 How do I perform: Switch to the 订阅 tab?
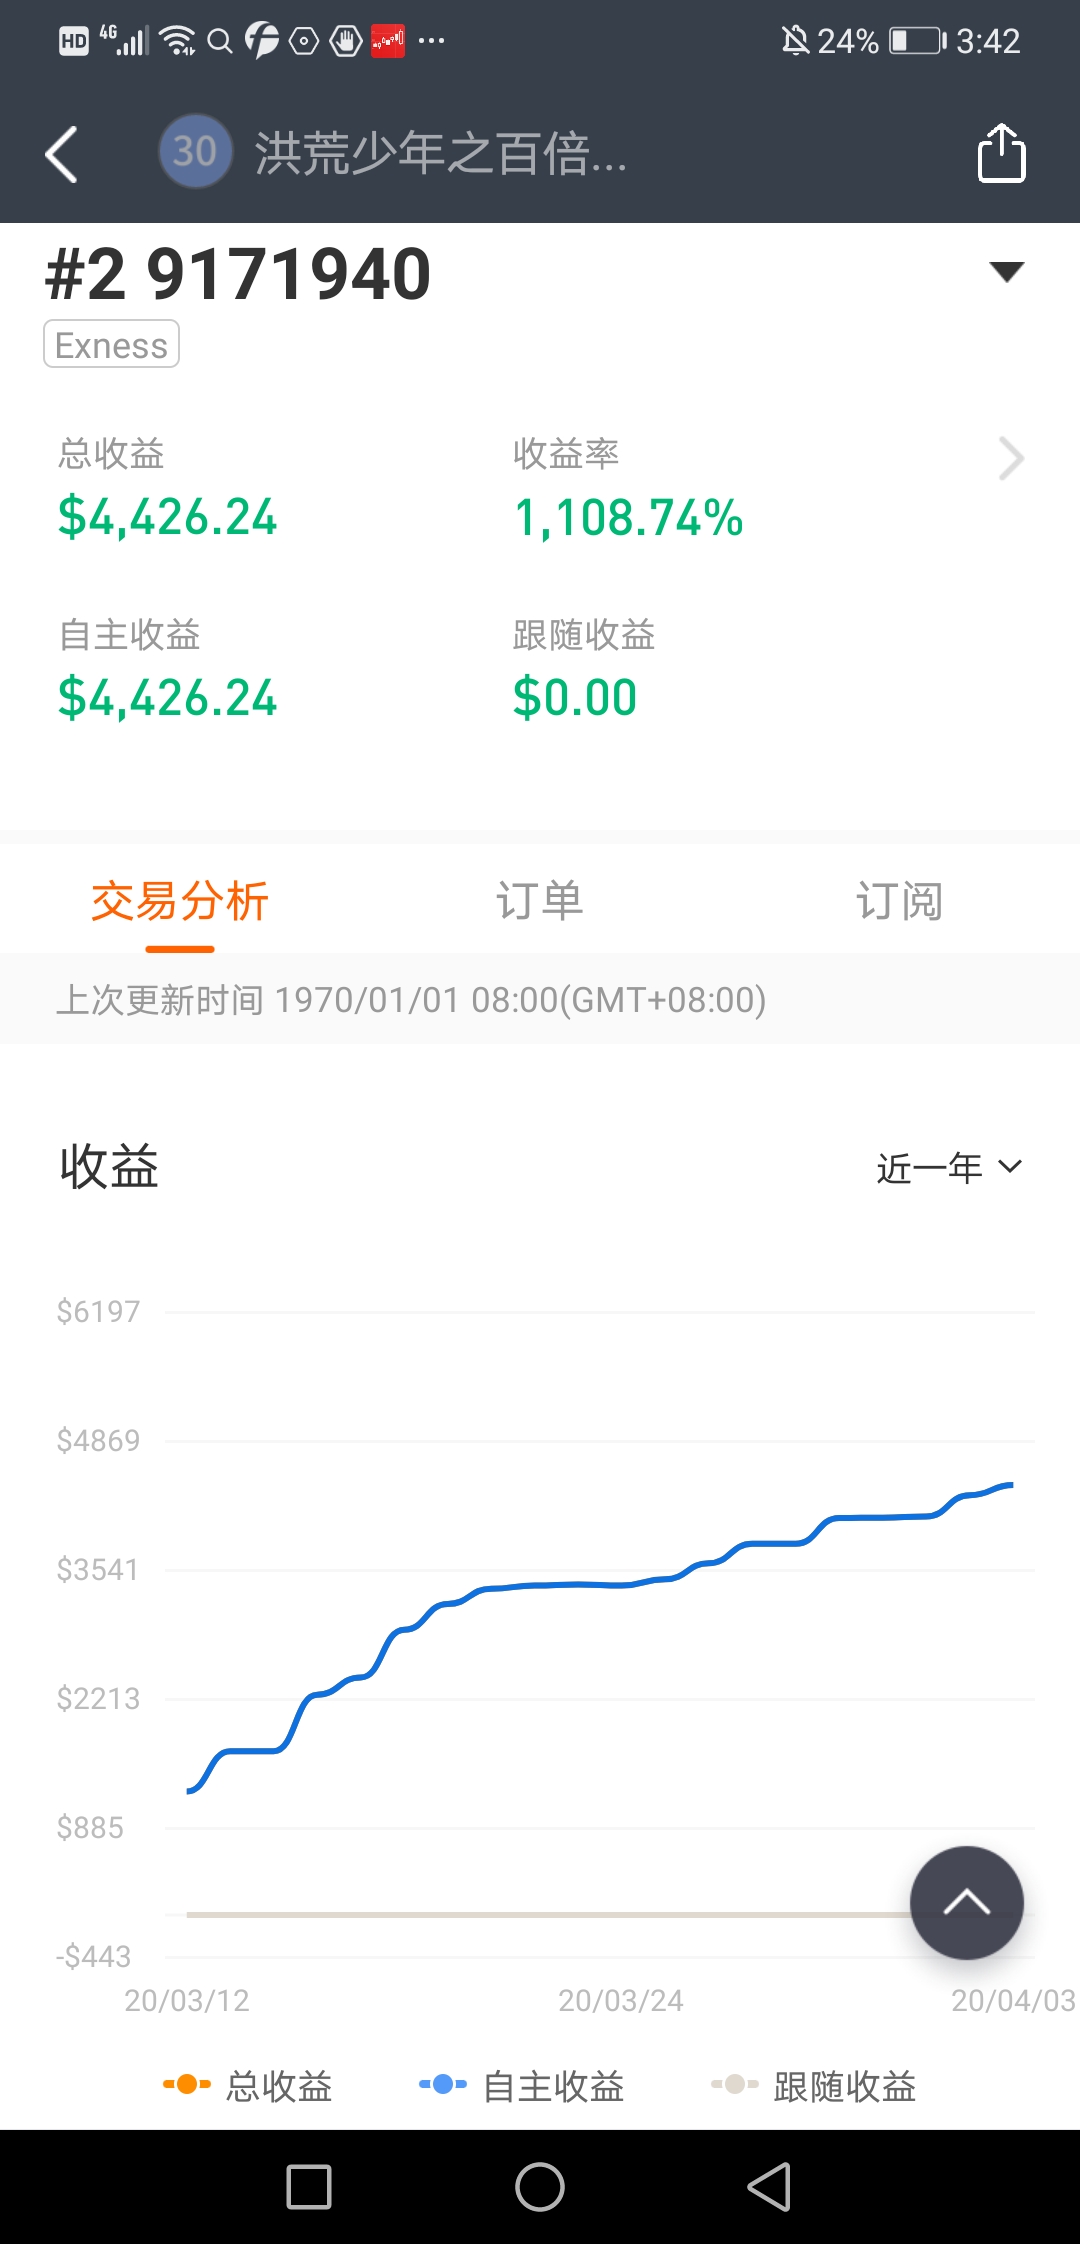tap(899, 901)
